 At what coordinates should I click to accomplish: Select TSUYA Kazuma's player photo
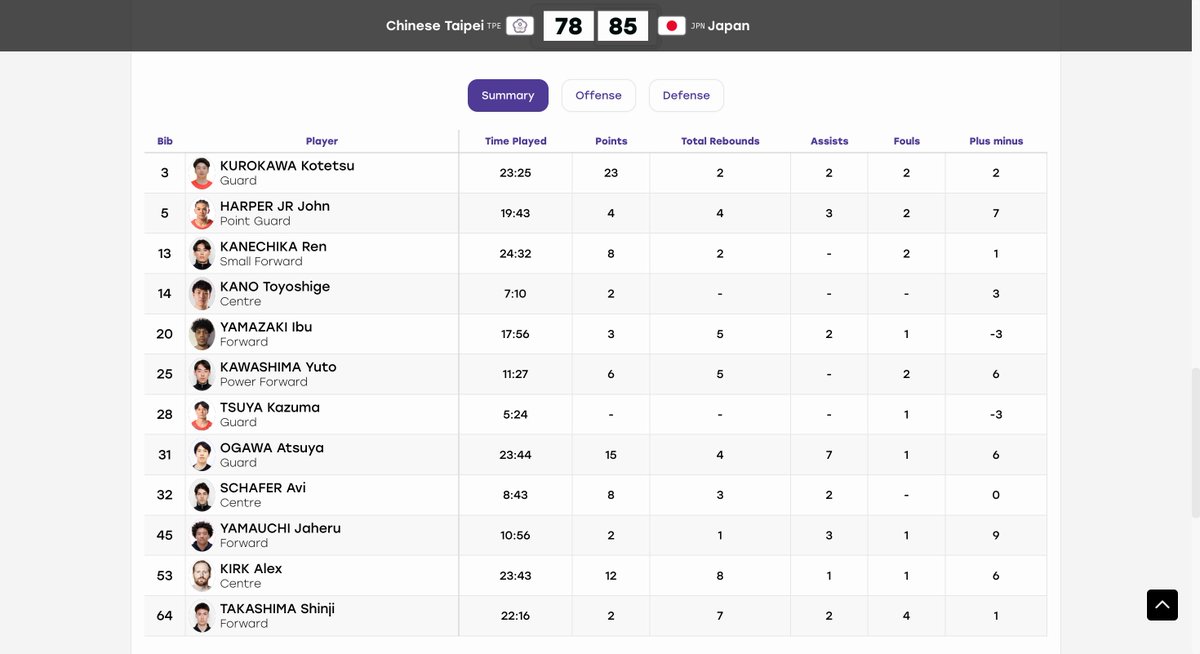tap(202, 414)
